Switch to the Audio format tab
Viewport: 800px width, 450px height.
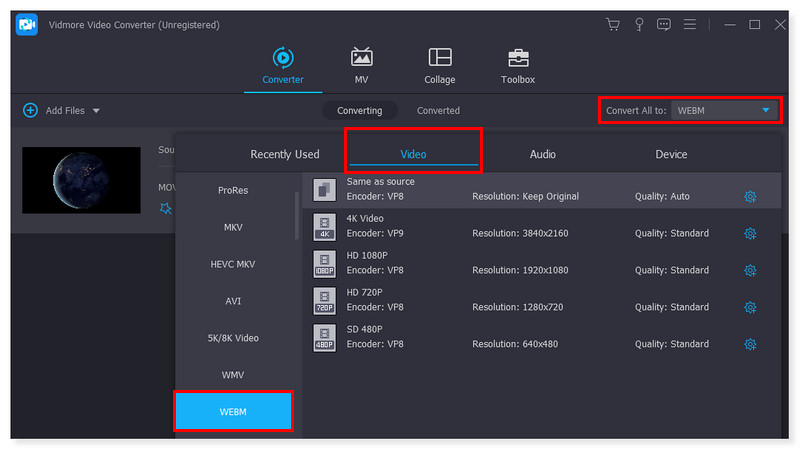tap(542, 154)
